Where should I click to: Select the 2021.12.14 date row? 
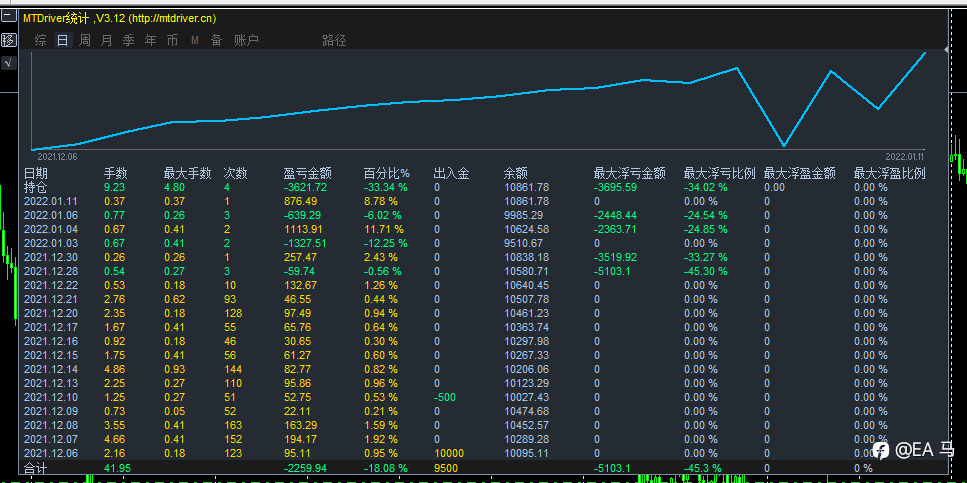pyautogui.click(x=484, y=369)
